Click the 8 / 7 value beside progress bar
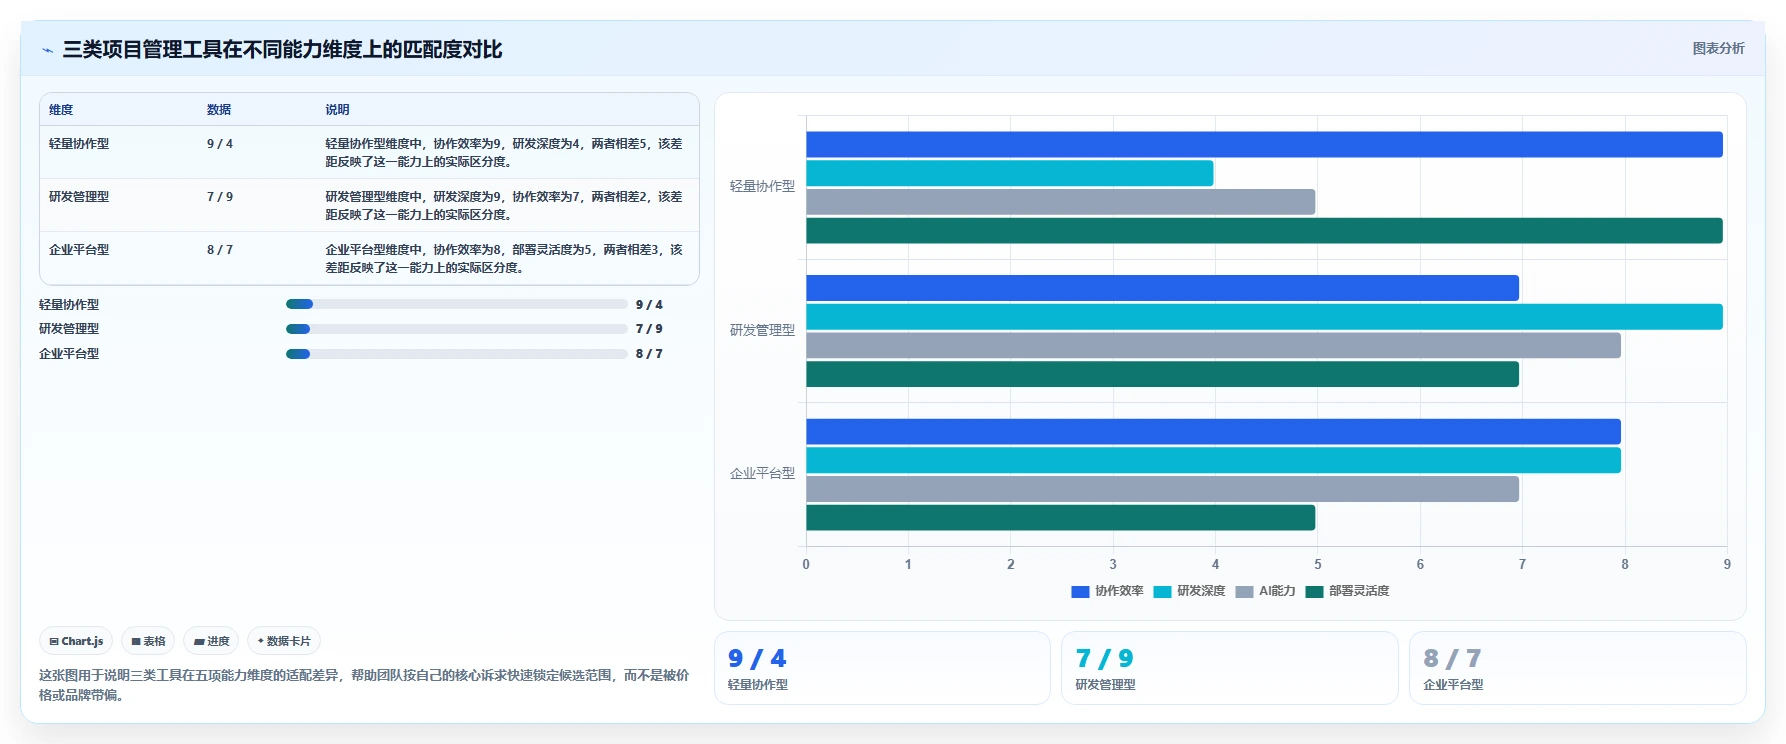 [x=649, y=354]
